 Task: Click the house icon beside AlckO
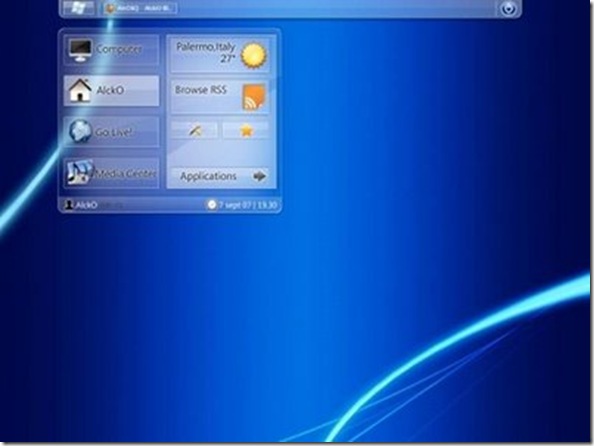pos(80,90)
